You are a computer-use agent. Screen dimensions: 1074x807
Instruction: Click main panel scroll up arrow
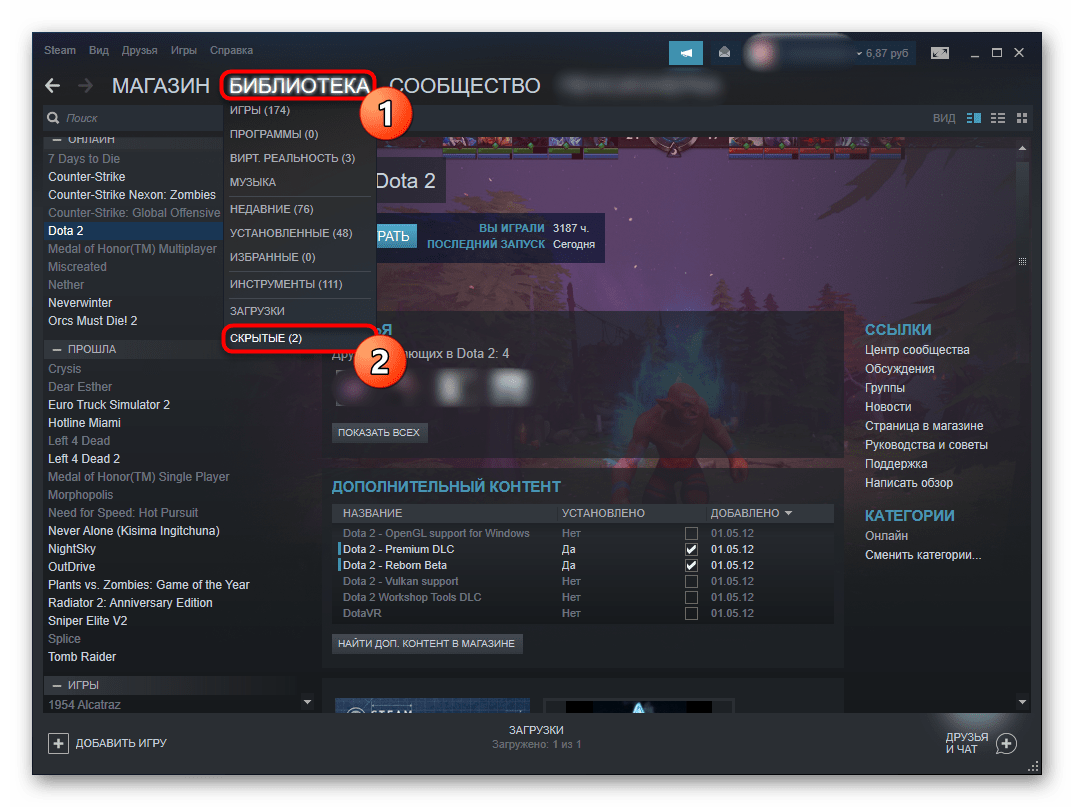click(1022, 148)
